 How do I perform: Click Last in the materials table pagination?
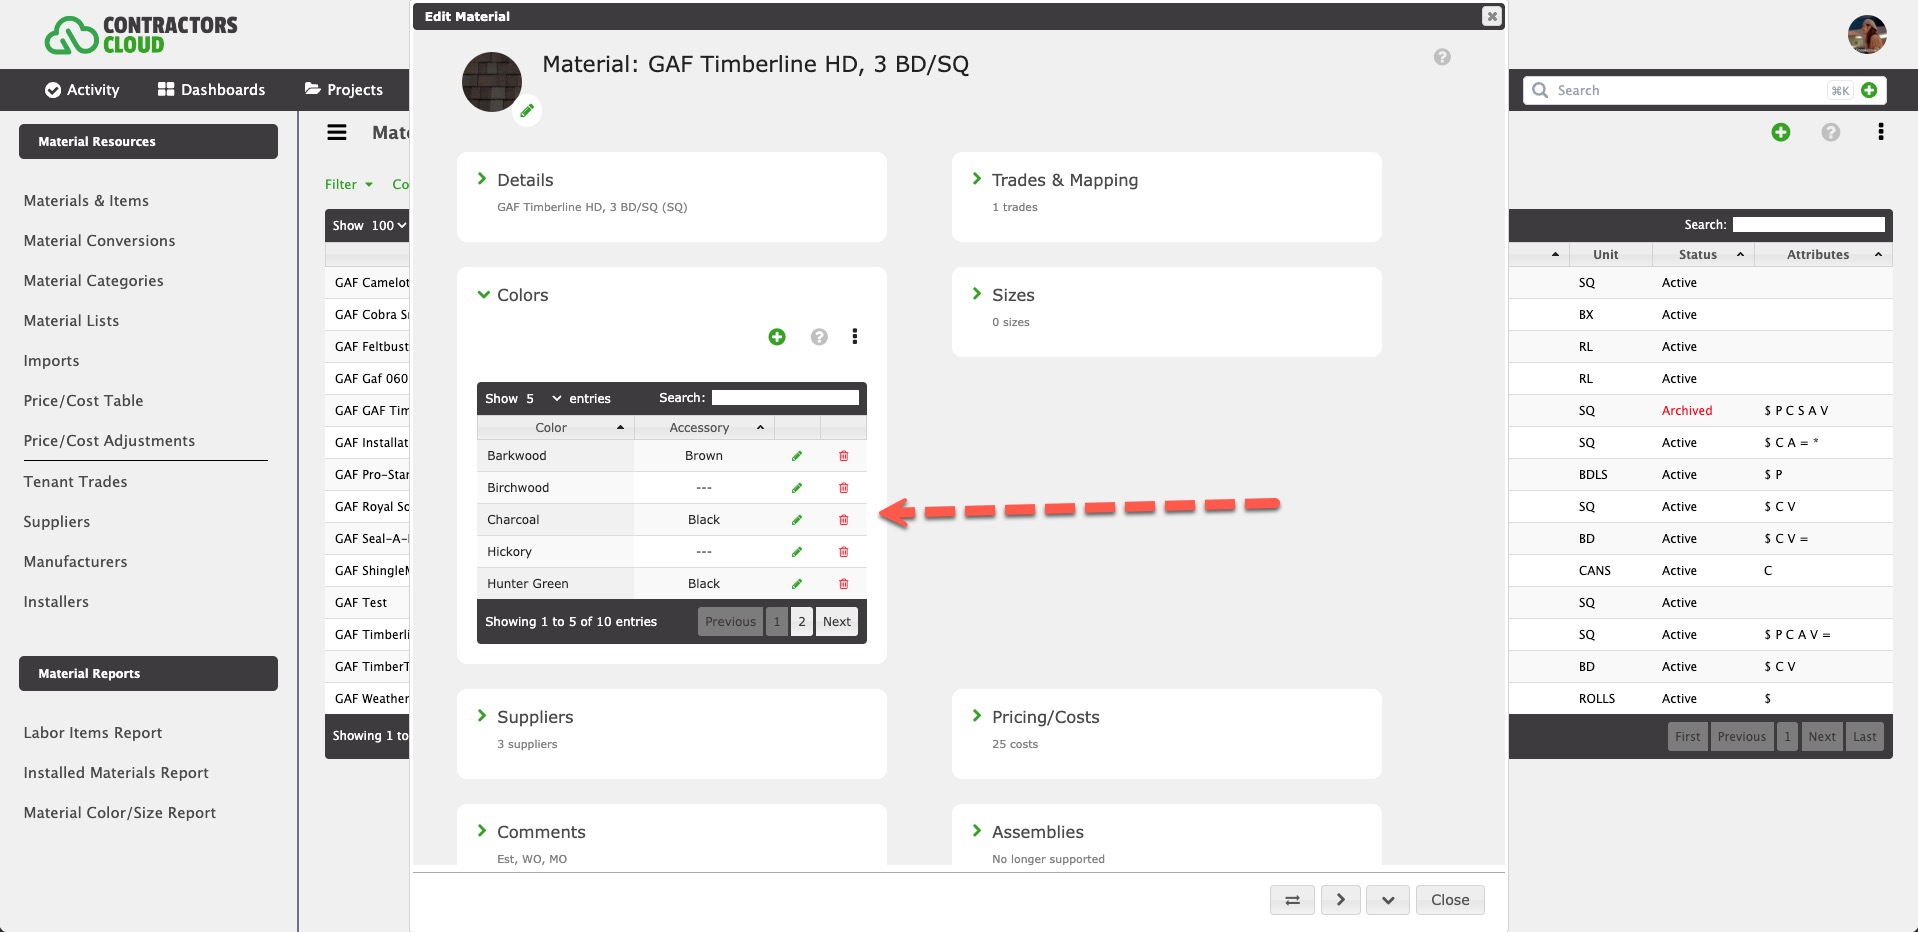point(1865,737)
